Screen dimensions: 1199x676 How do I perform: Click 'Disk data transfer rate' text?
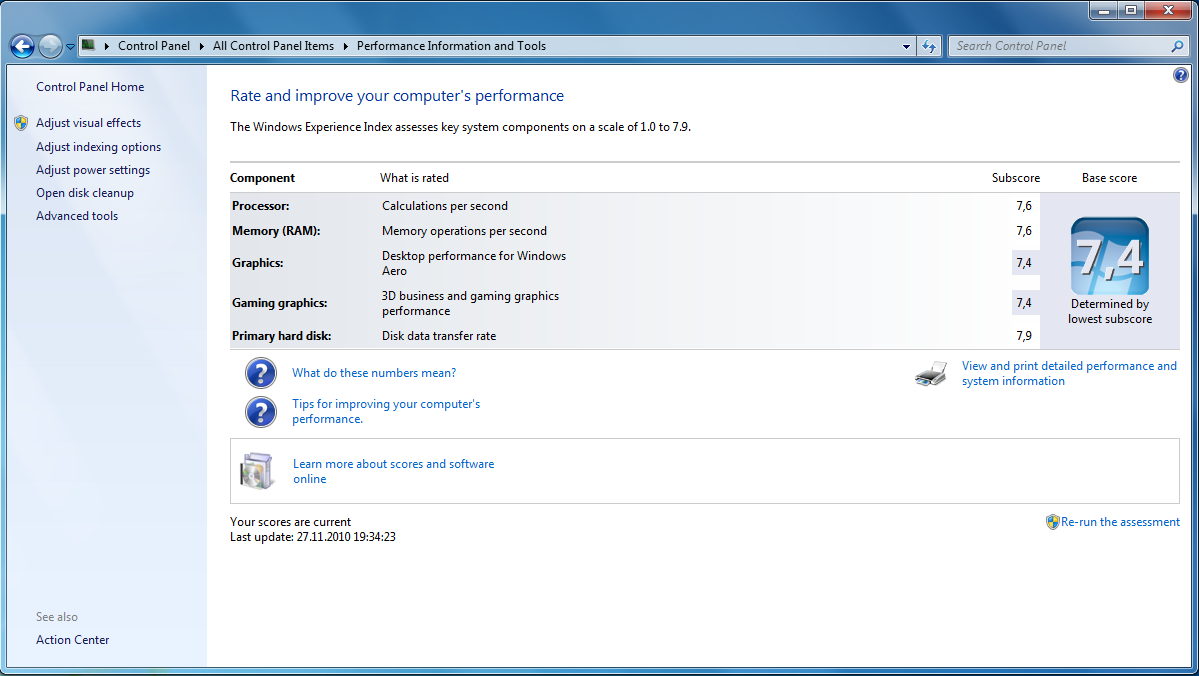(439, 336)
